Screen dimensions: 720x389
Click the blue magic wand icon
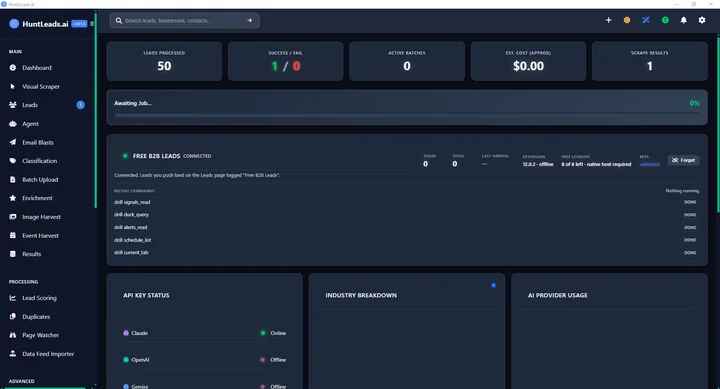(646, 20)
